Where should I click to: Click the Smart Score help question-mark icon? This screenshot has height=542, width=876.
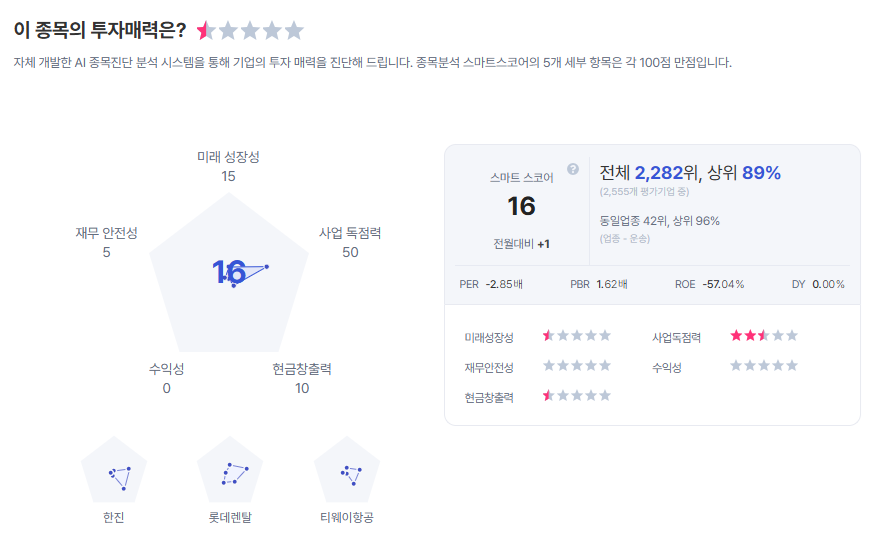[573, 169]
